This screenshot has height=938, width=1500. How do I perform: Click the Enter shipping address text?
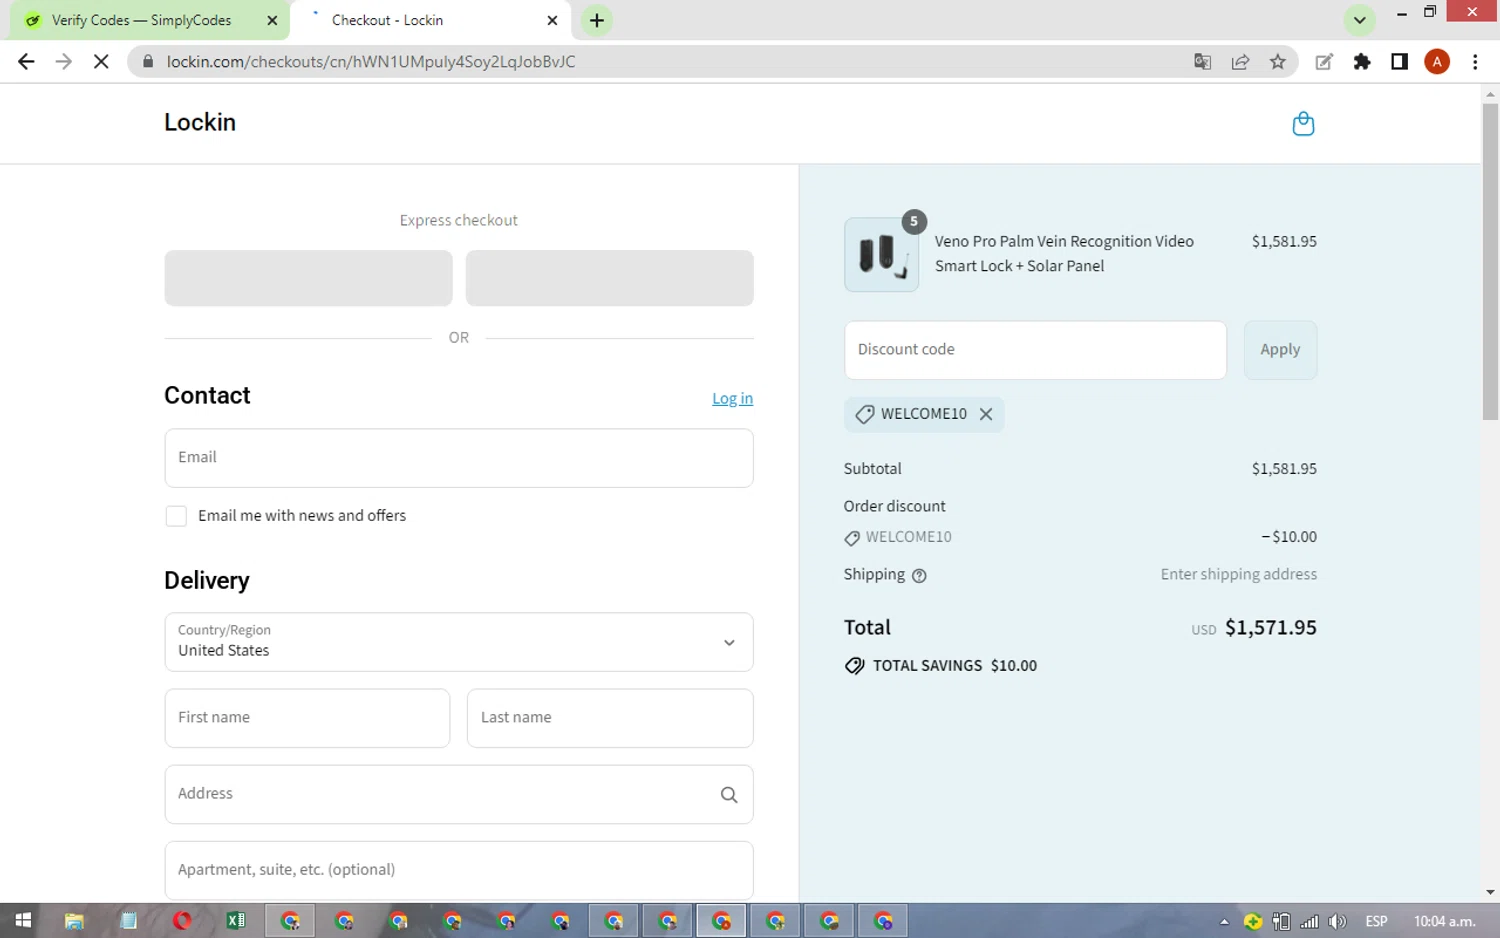point(1239,575)
